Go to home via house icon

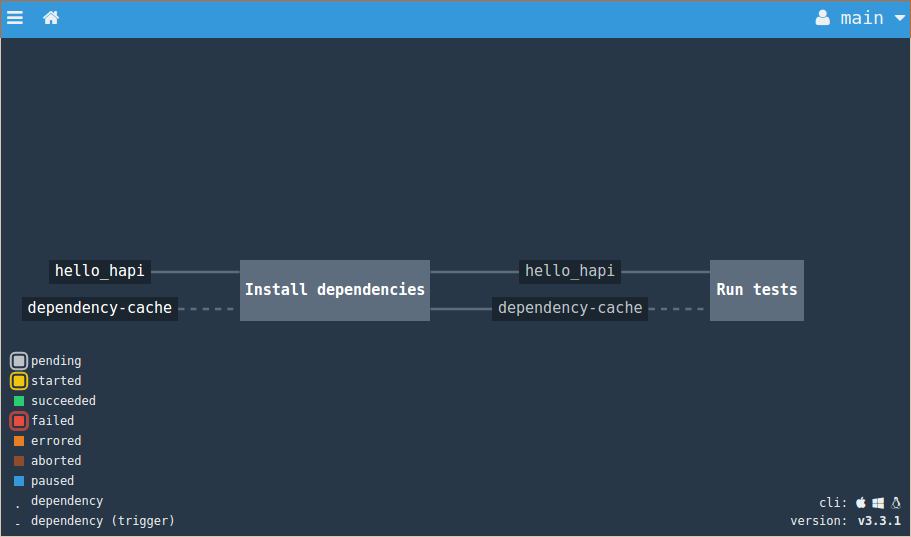(x=51, y=18)
